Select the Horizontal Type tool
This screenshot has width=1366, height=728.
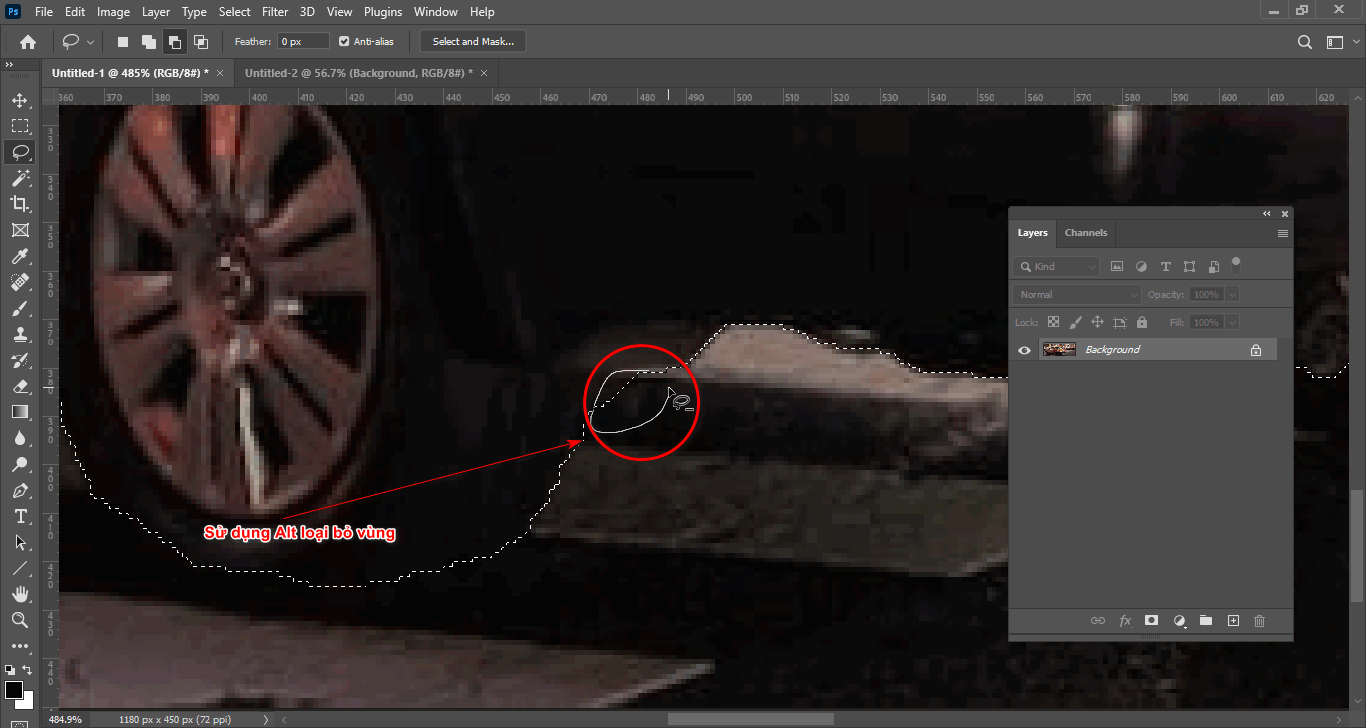[20, 517]
